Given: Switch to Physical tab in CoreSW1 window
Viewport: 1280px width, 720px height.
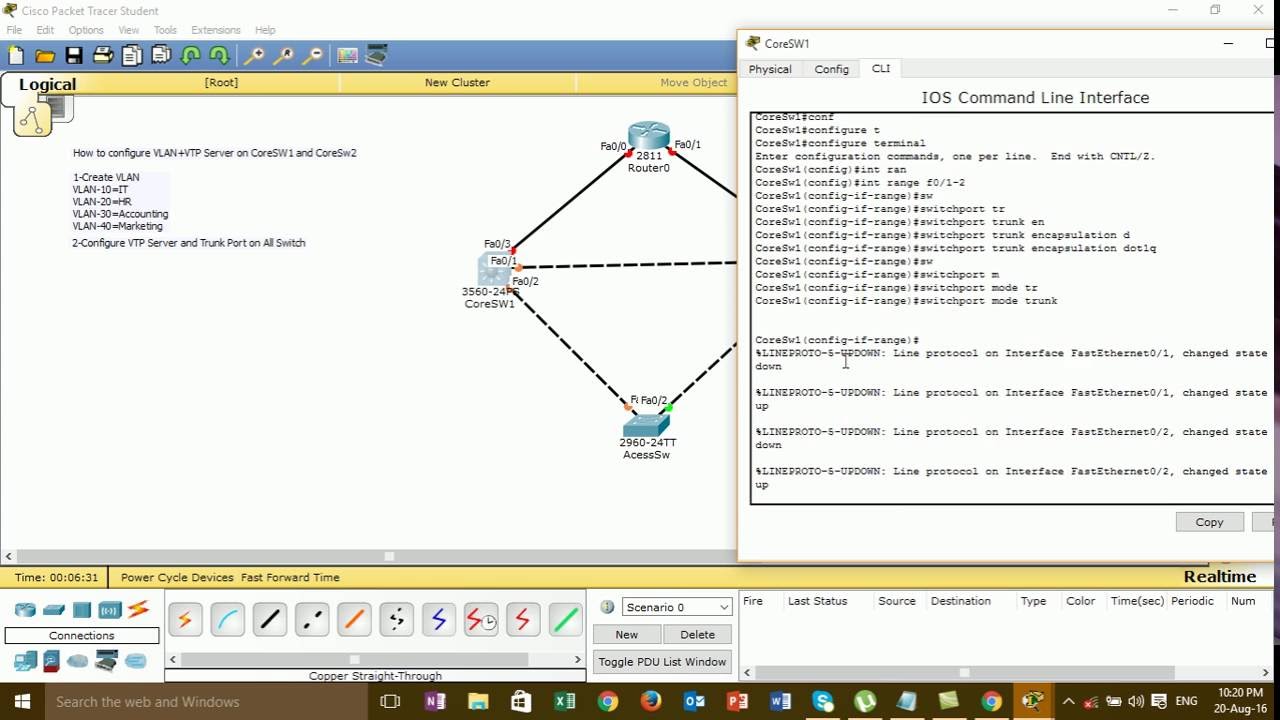Looking at the screenshot, I should coord(770,69).
